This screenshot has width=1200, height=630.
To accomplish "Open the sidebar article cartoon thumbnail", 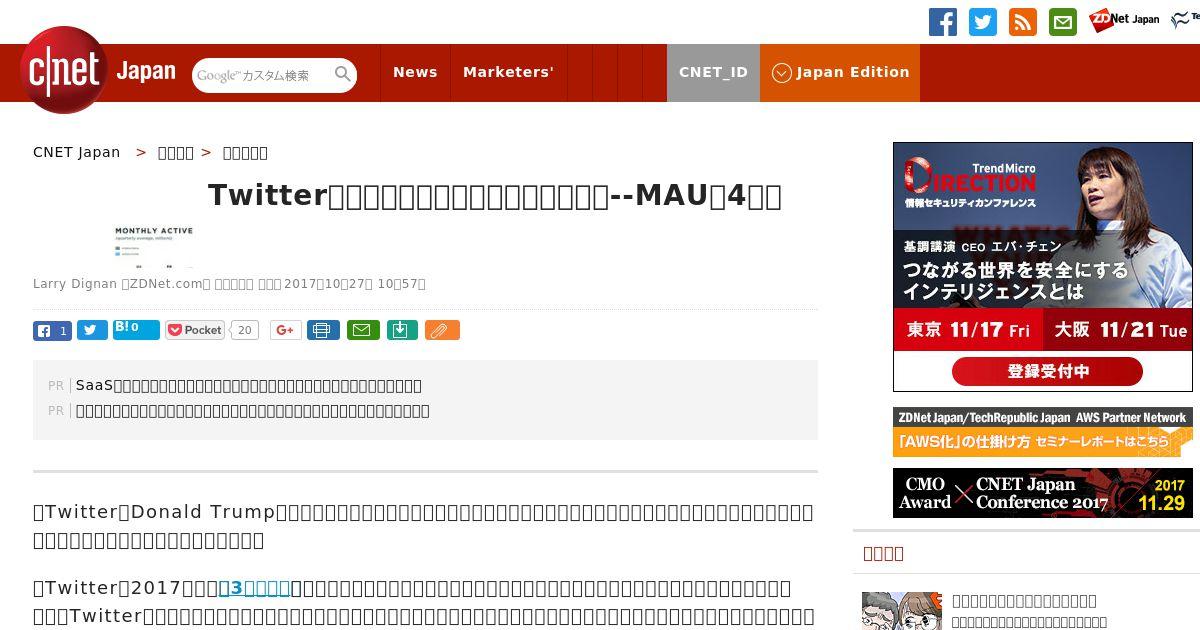I will (902, 611).
